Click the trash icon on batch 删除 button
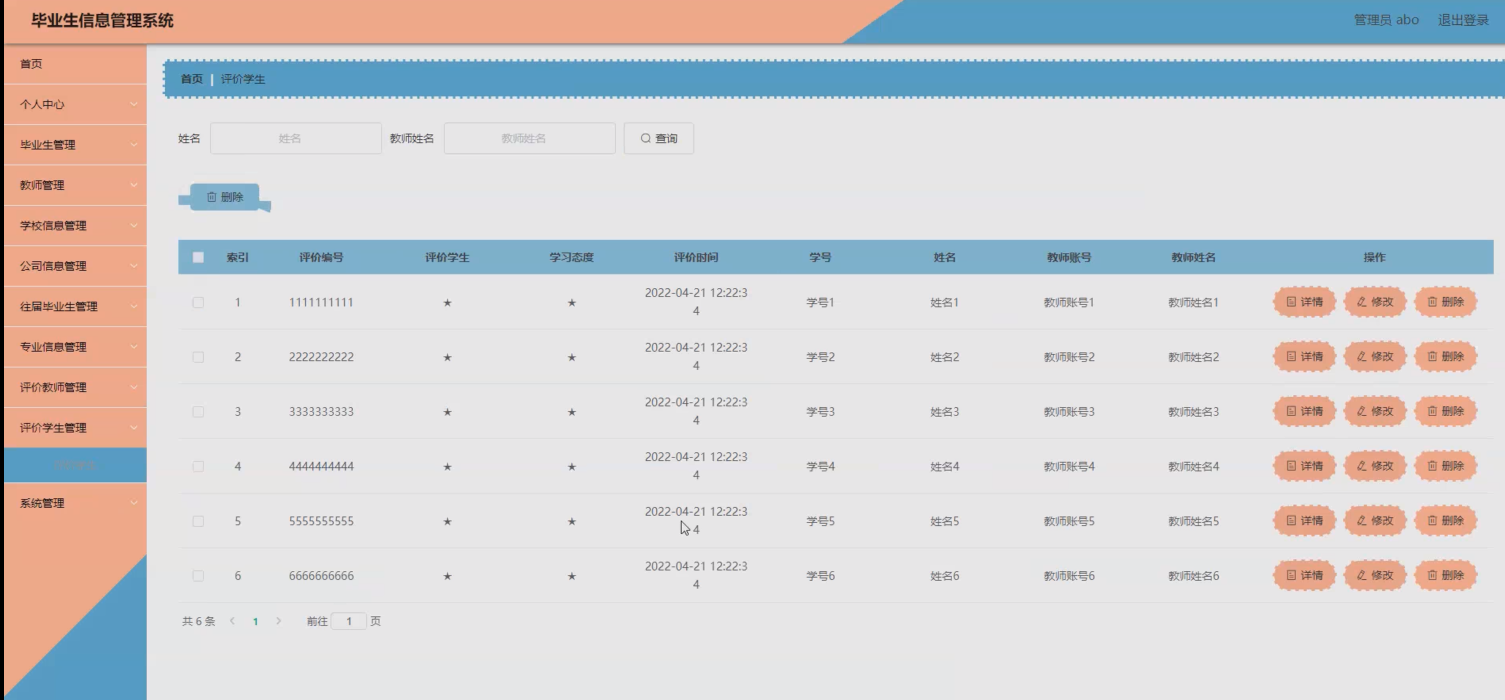Viewport: 1505px width, 700px height. click(x=211, y=197)
